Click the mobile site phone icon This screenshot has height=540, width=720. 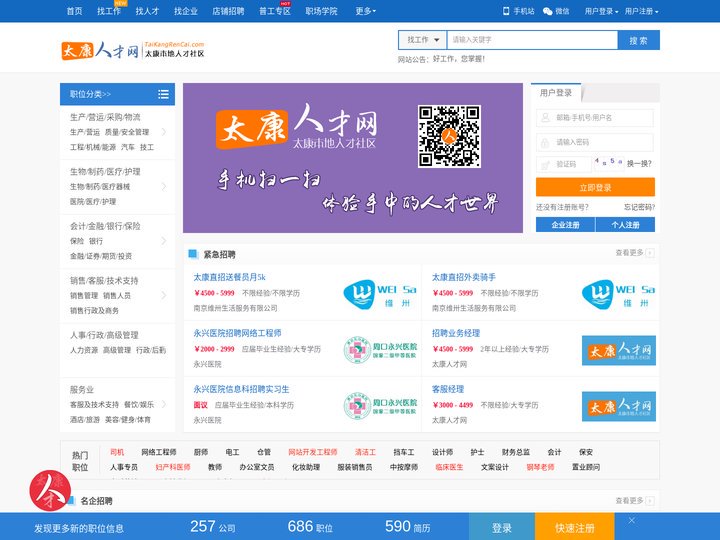click(506, 11)
